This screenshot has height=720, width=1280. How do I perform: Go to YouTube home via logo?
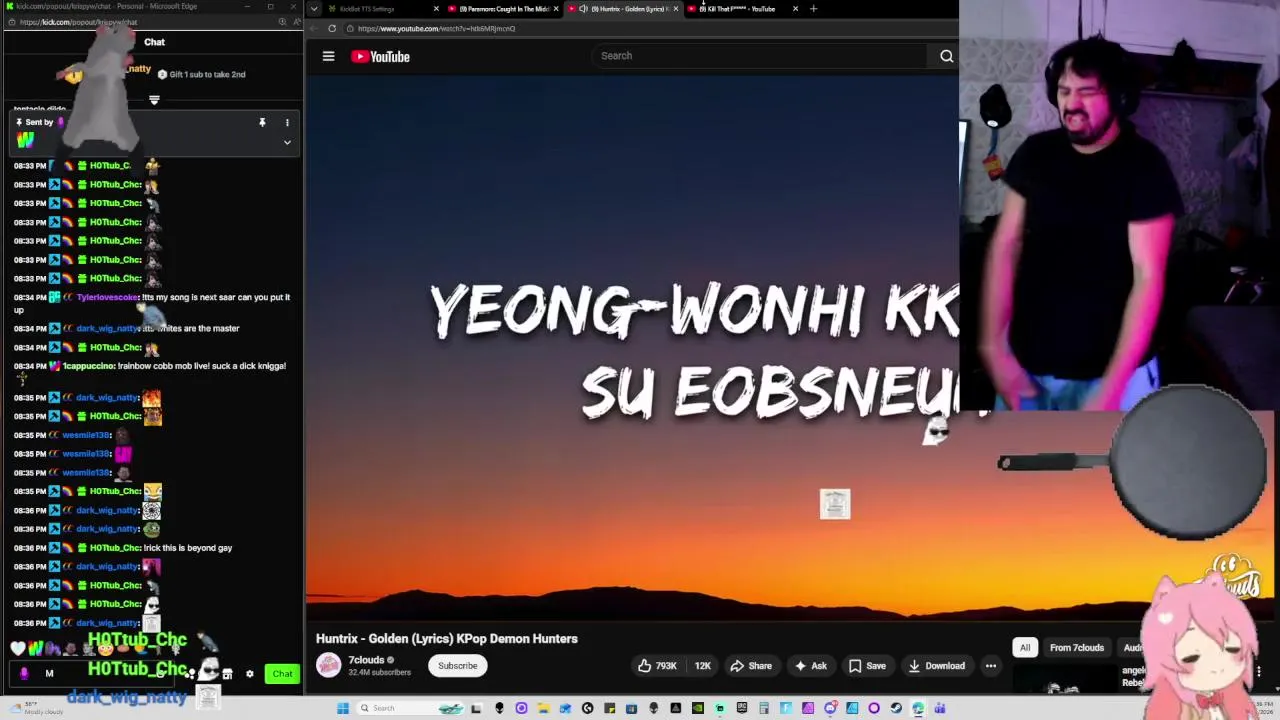380,57
